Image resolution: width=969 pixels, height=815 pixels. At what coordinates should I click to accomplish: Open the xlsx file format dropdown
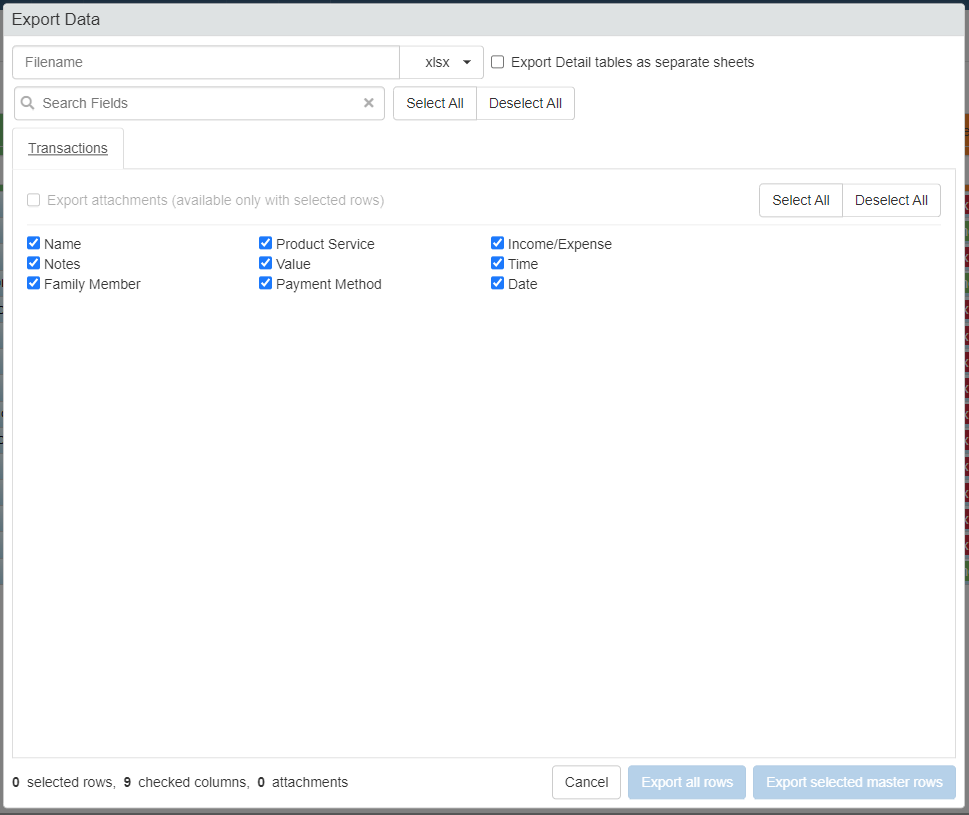[x=442, y=62]
